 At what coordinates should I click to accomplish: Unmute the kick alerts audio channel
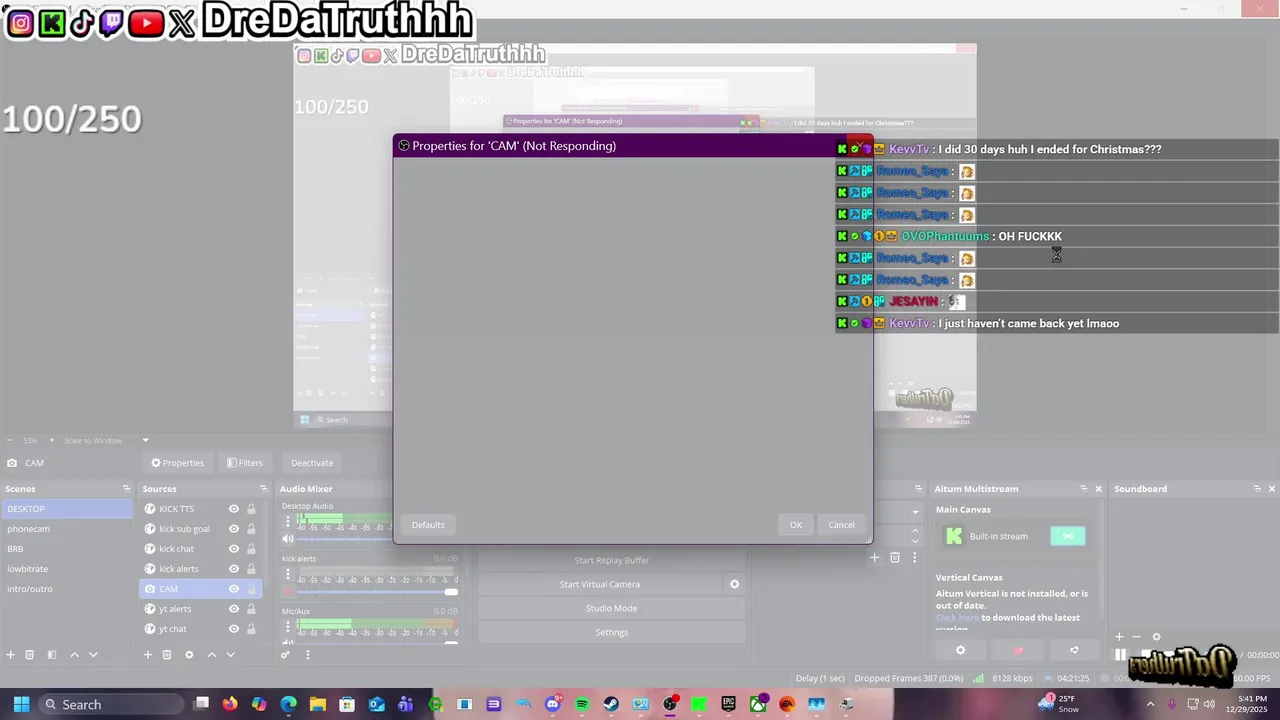pyautogui.click(x=288, y=593)
